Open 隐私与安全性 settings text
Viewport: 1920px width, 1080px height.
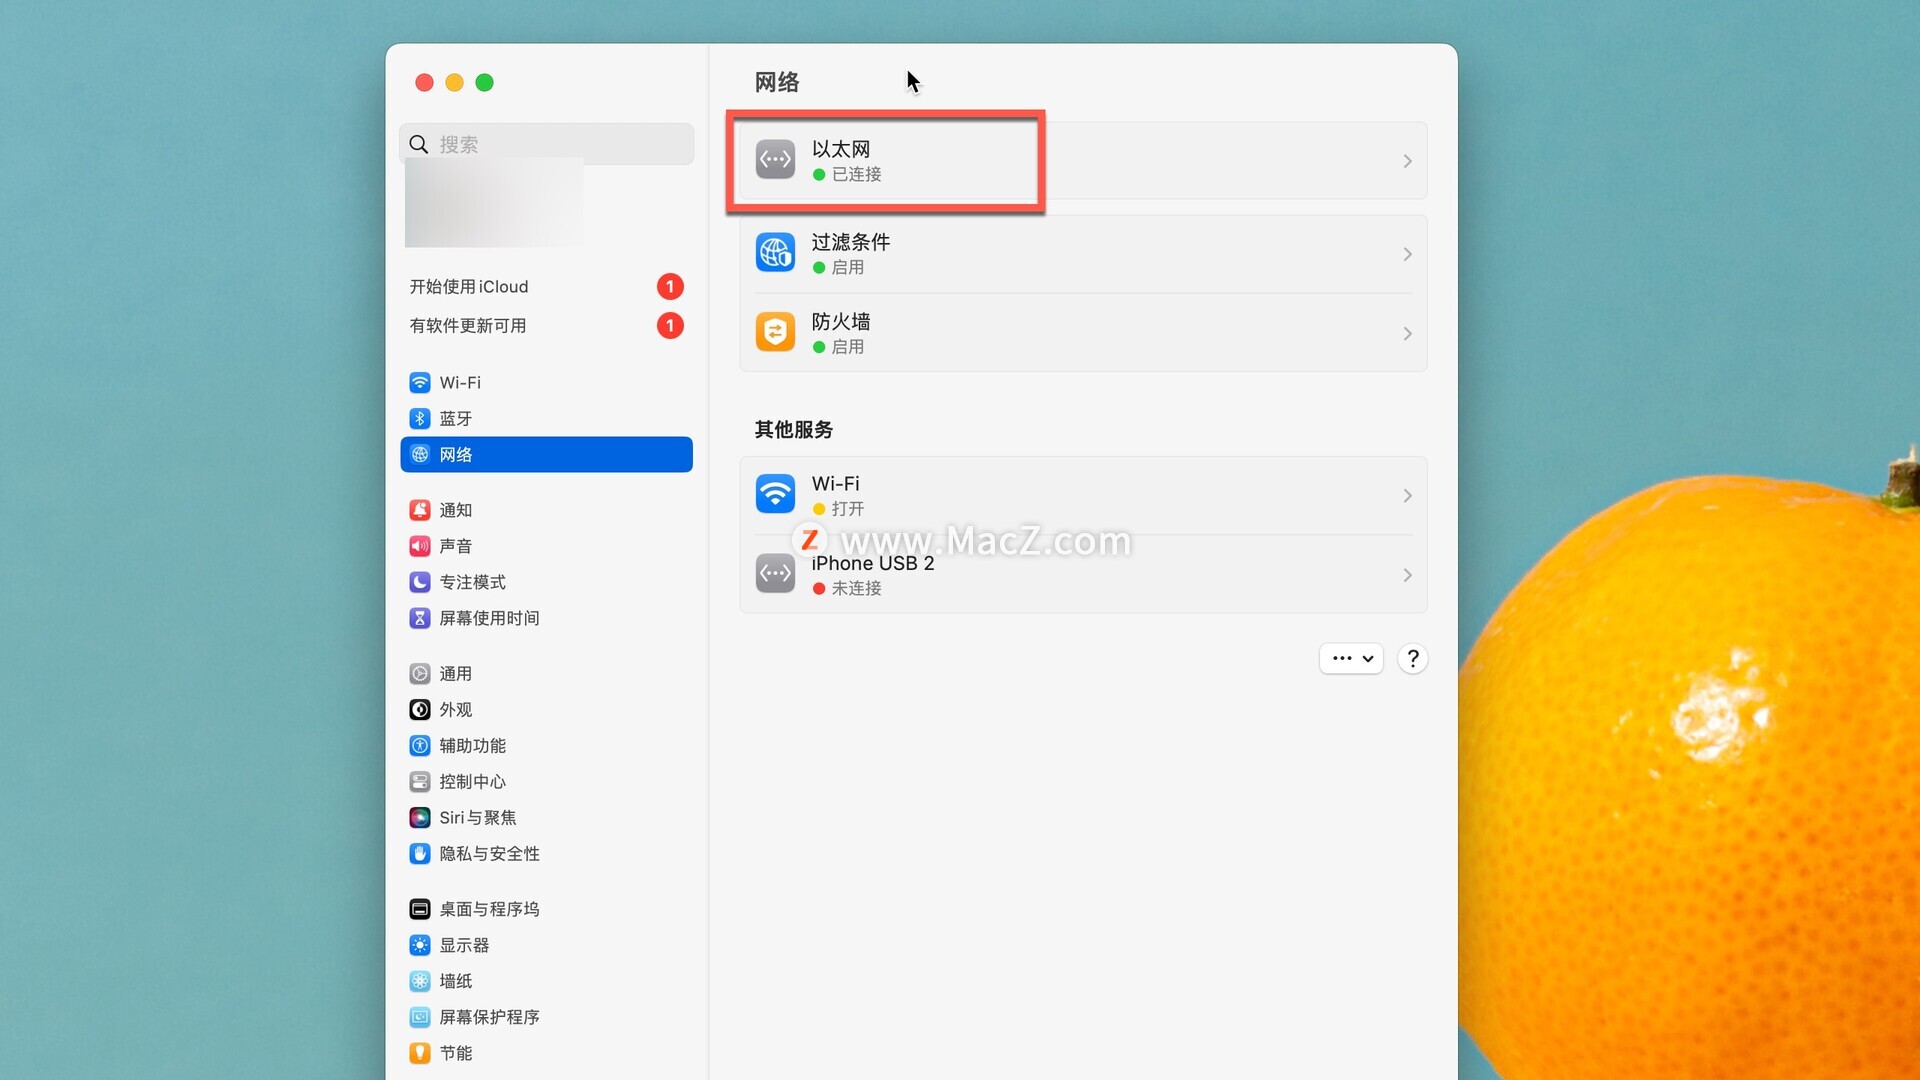490,855
